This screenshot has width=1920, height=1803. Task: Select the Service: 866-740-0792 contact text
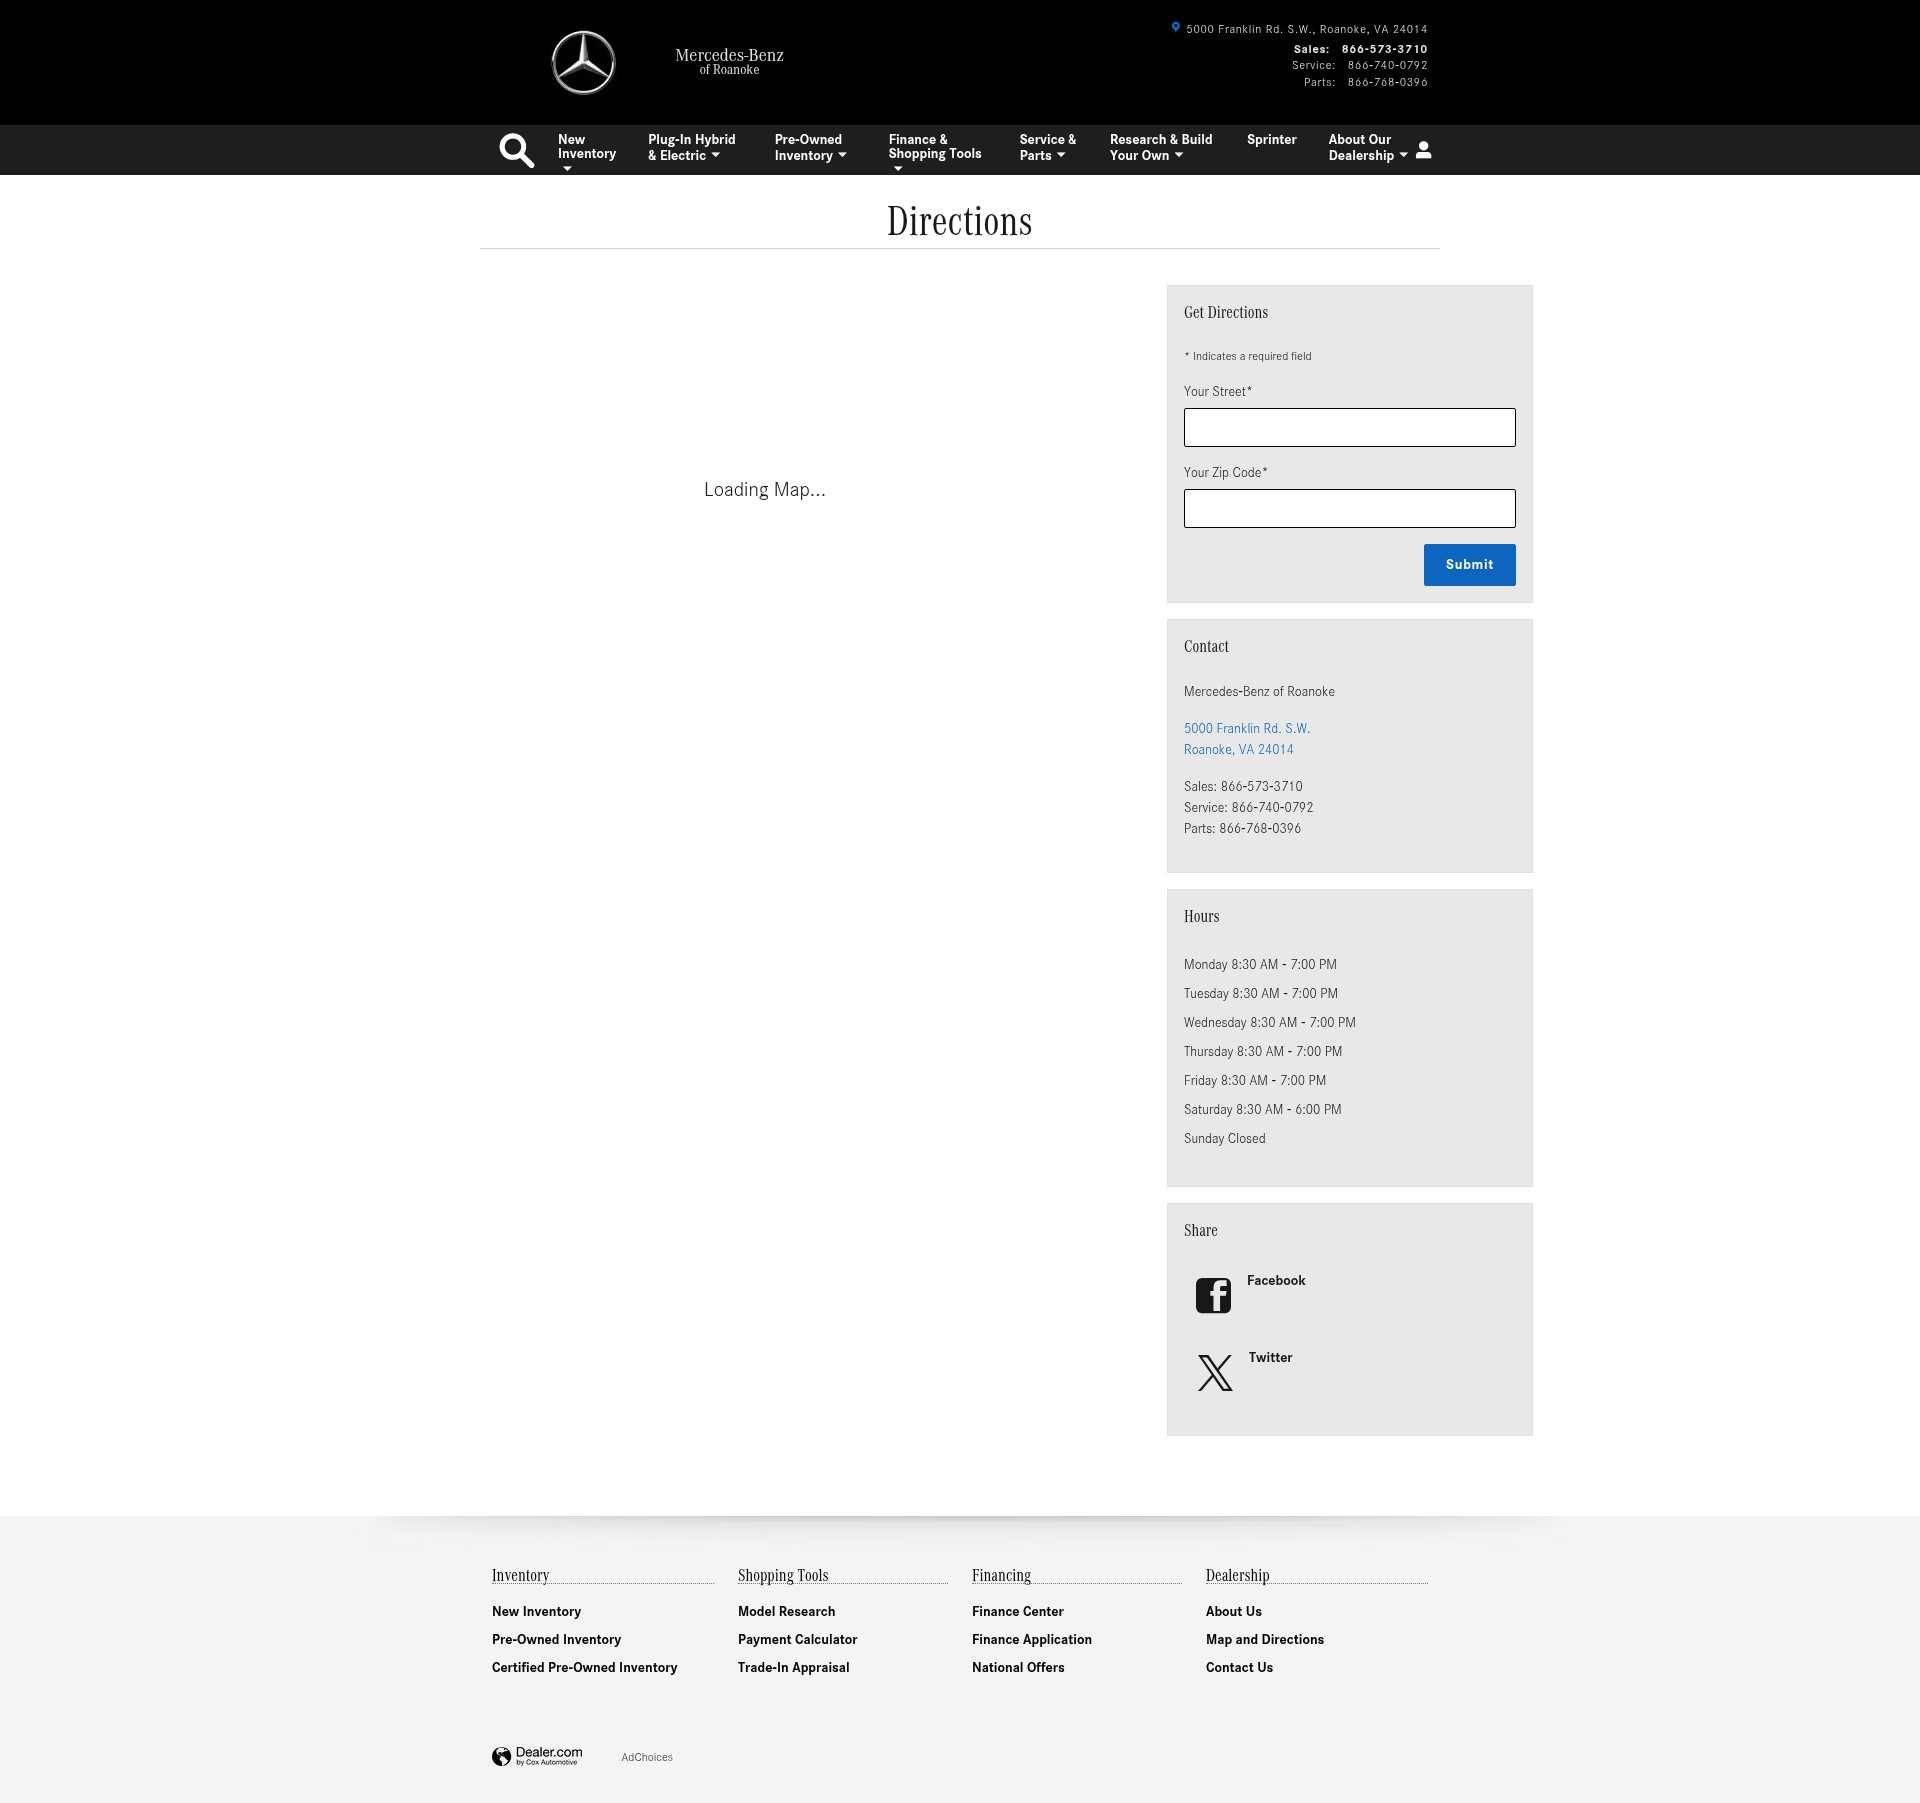point(1248,807)
